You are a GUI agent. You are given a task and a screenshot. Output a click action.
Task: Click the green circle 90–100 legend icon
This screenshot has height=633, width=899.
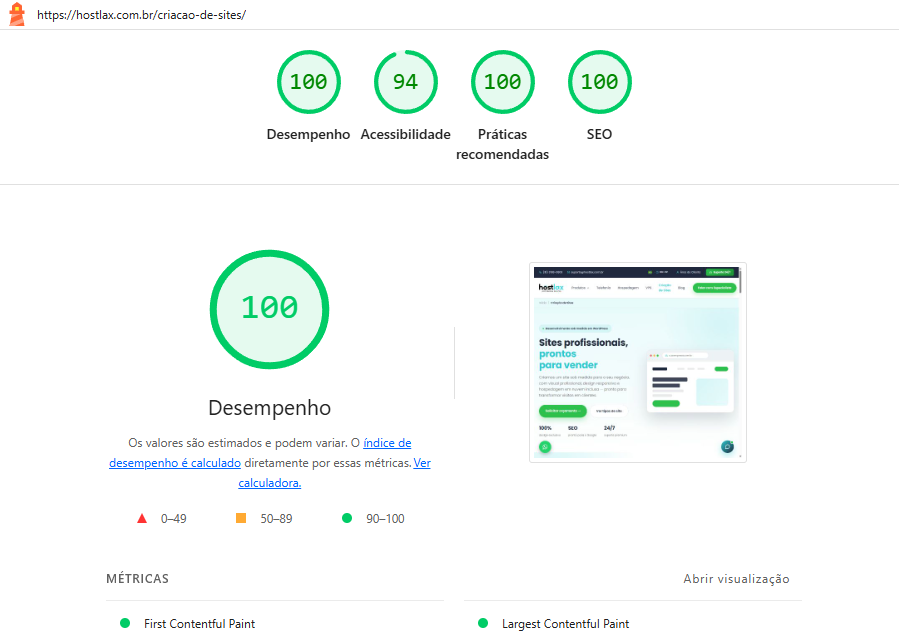click(347, 518)
